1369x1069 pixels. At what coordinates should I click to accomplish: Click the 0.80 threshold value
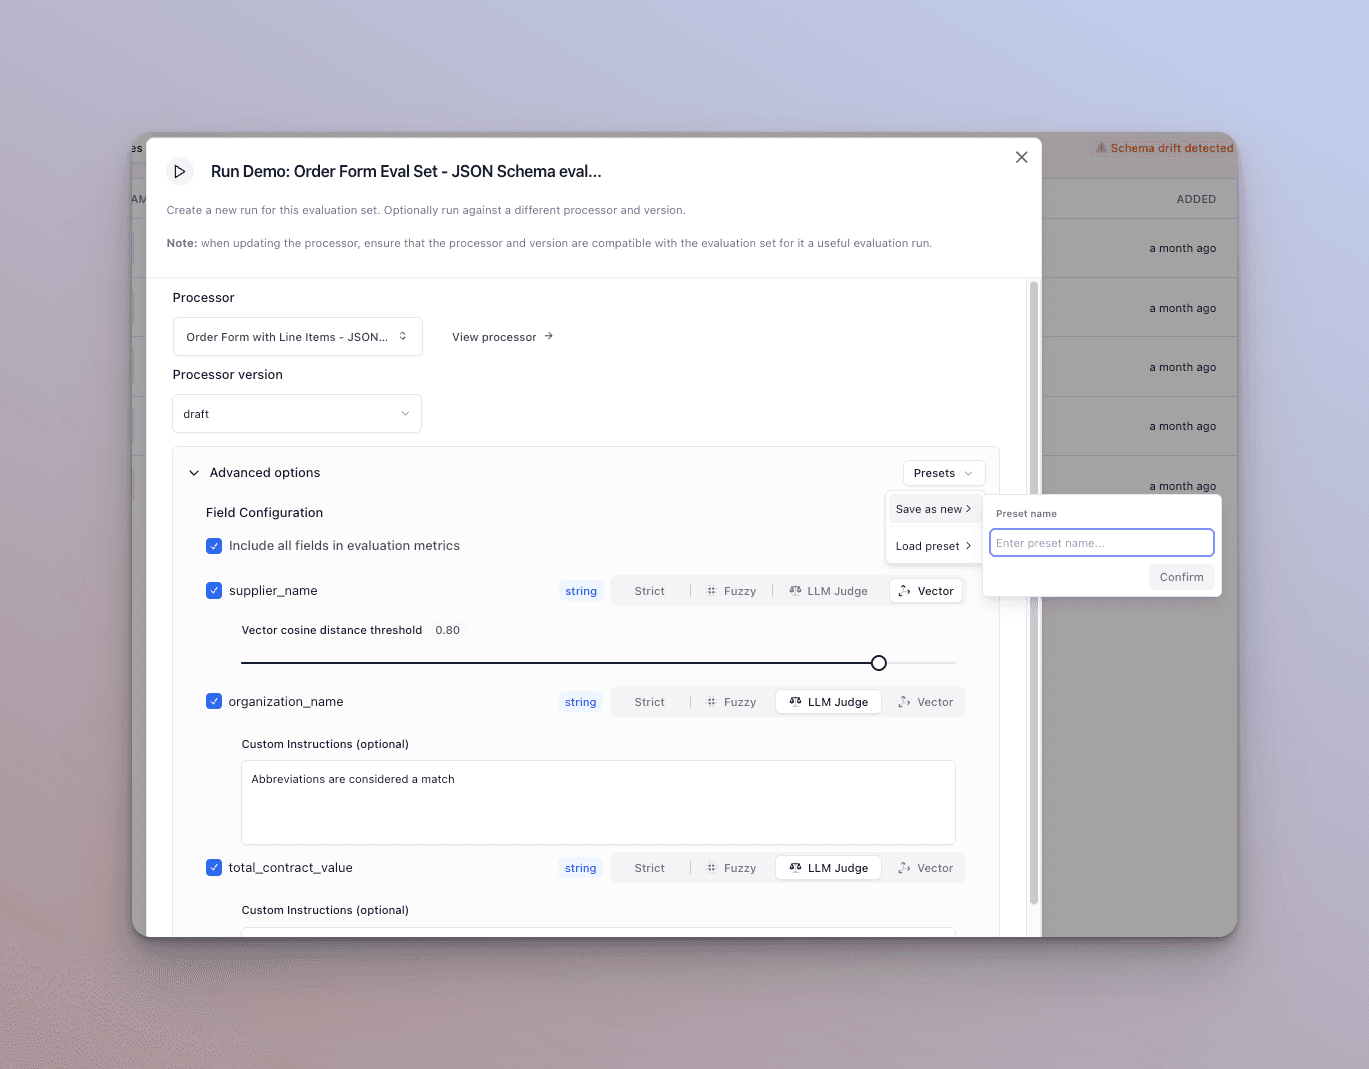(448, 630)
